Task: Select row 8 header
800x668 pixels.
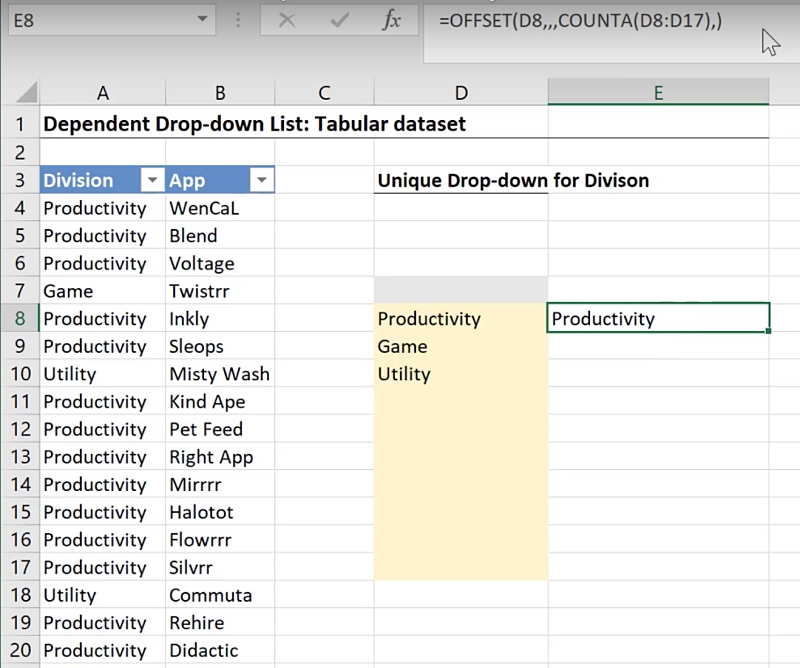Action: (x=19, y=319)
